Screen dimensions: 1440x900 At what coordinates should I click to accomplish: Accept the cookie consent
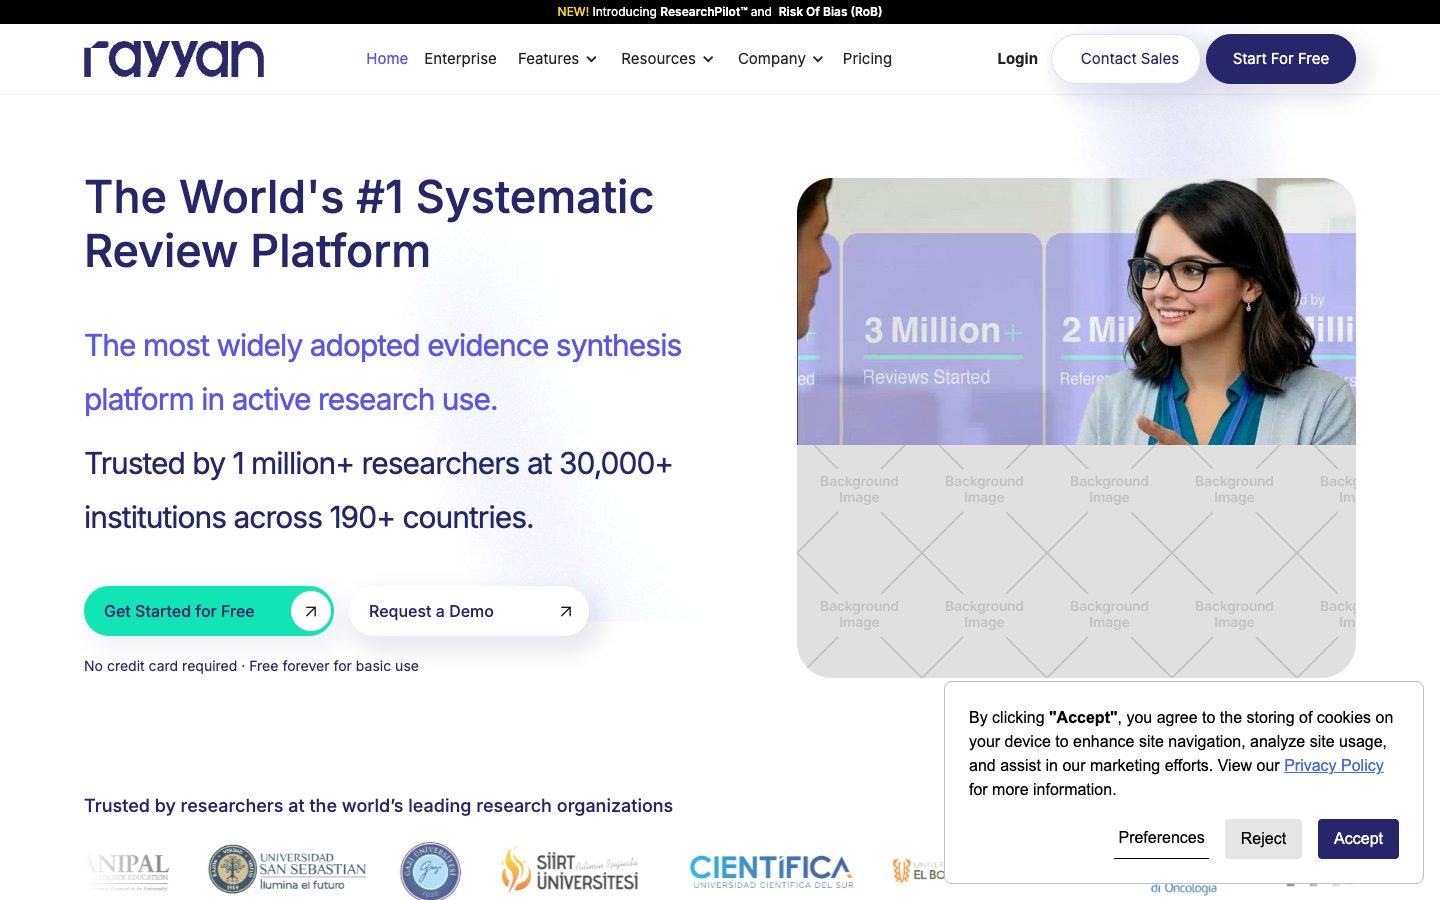(x=1358, y=839)
